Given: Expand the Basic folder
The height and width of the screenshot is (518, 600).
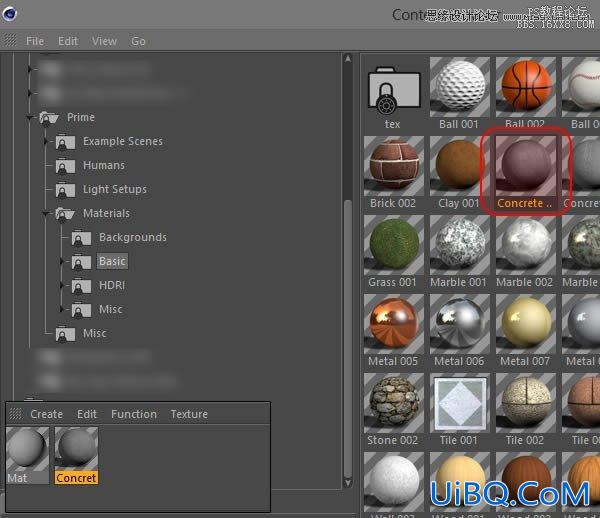Looking at the screenshot, I should (x=62, y=261).
